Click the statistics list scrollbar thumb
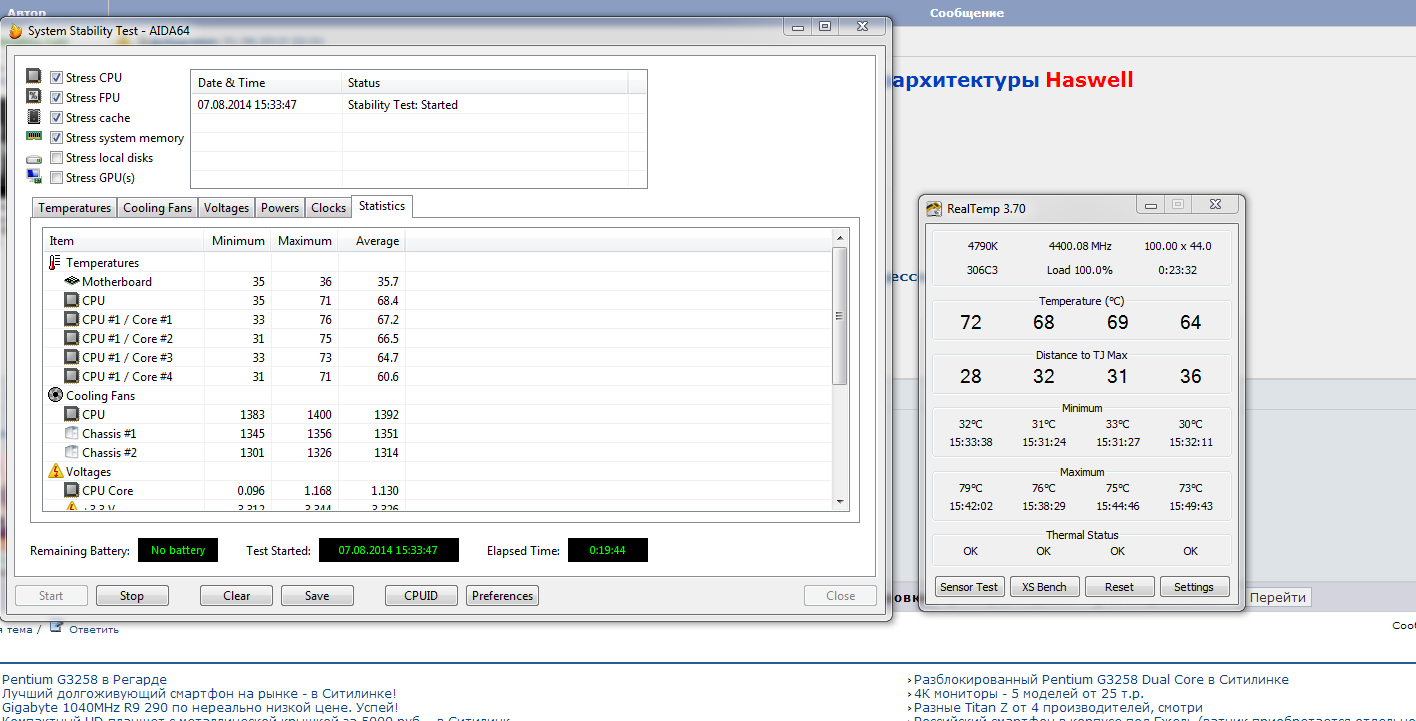This screenshot has height=721, width=1416. pos(840,316)
